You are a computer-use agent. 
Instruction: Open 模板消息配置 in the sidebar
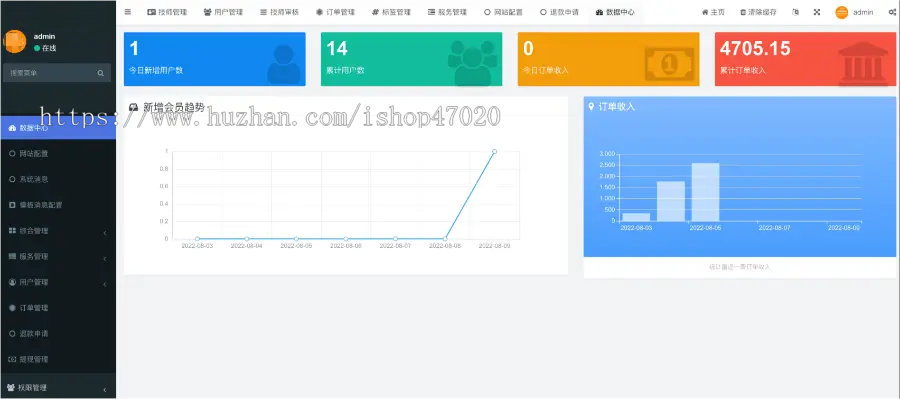pos(57,205)
